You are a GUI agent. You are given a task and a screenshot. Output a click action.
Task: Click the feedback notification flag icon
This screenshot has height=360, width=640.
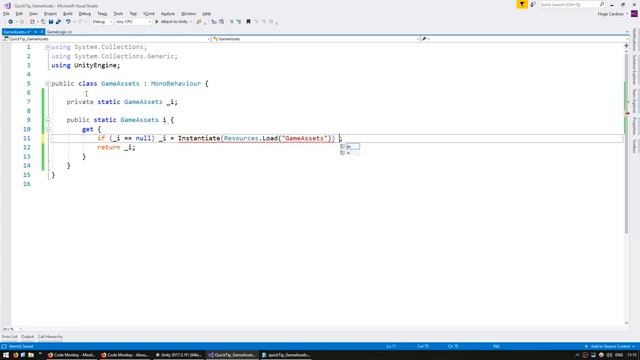click(522, 4)
